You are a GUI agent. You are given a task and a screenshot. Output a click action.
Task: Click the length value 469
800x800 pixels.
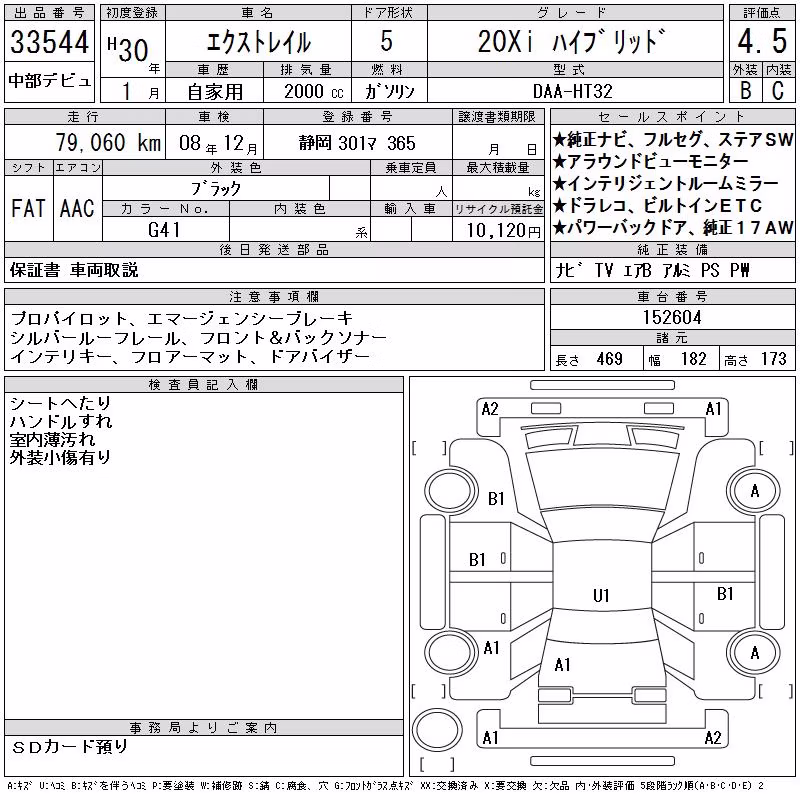pyautogui.click(x=610, y=359)
